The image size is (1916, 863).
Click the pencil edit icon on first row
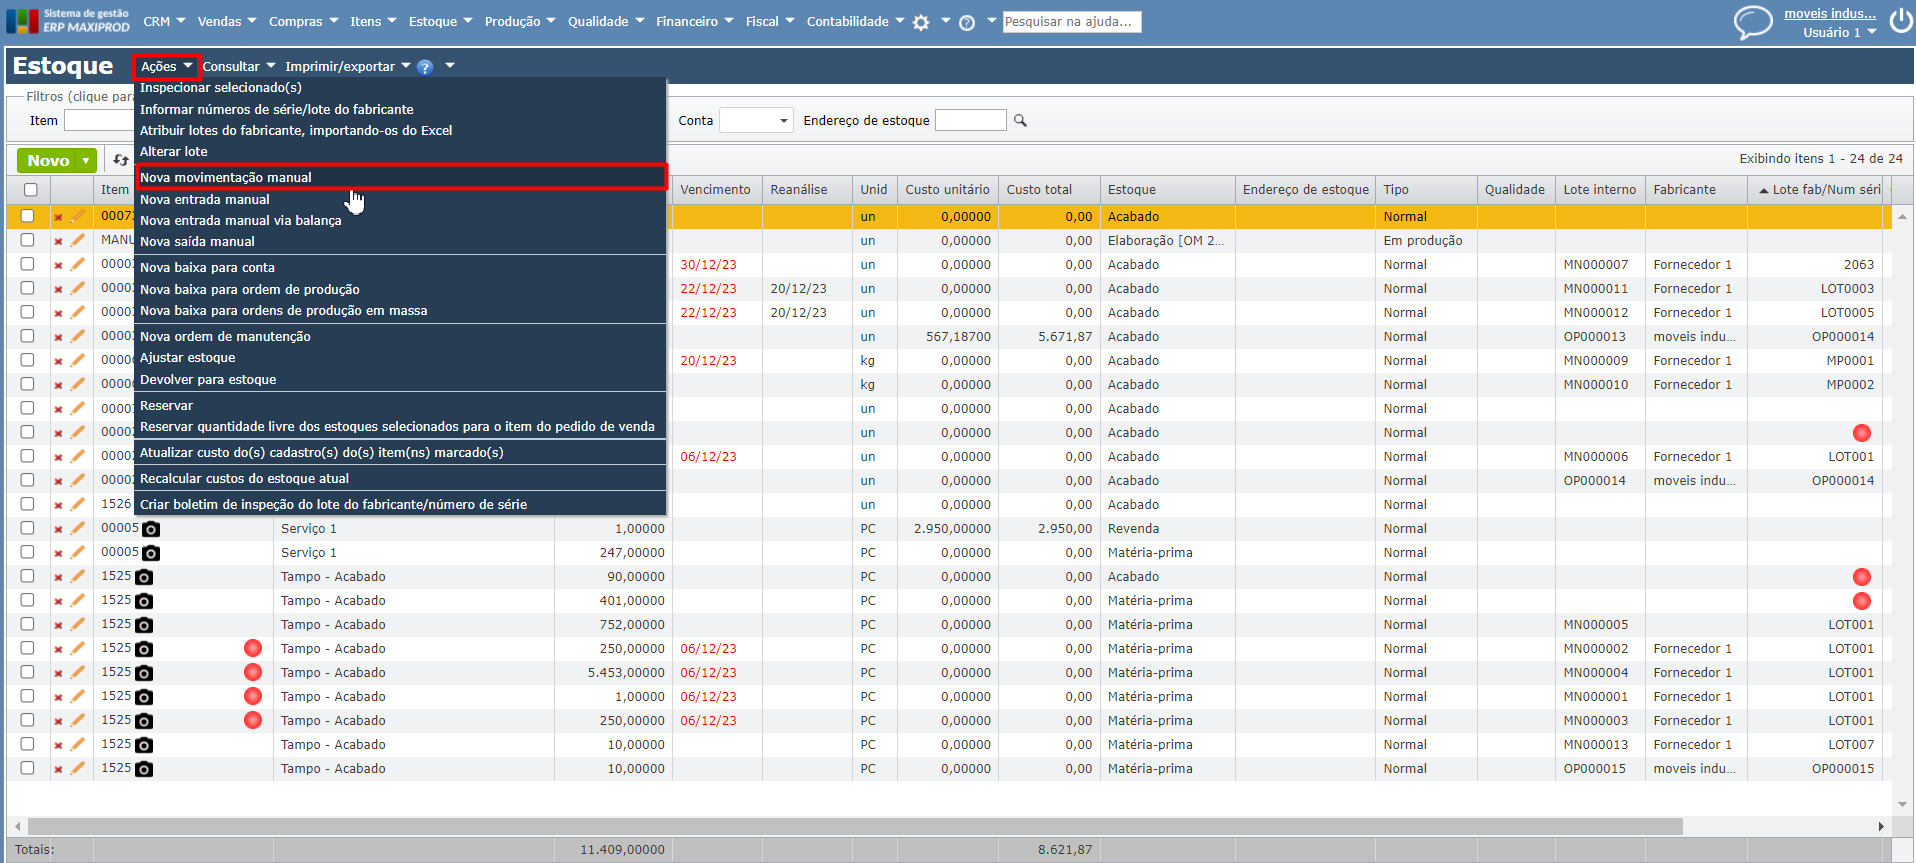(78, 216)
